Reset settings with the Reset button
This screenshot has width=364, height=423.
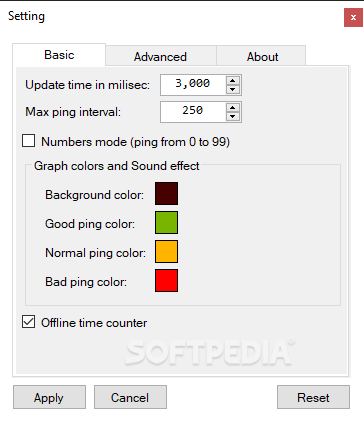tap(313, 397)
